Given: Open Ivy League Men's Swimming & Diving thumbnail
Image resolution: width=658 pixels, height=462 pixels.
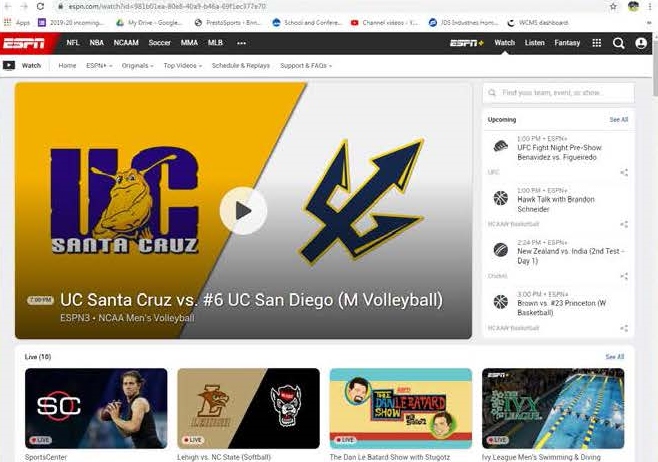Looking at the screenshot, I should click(x=553, y=408).
